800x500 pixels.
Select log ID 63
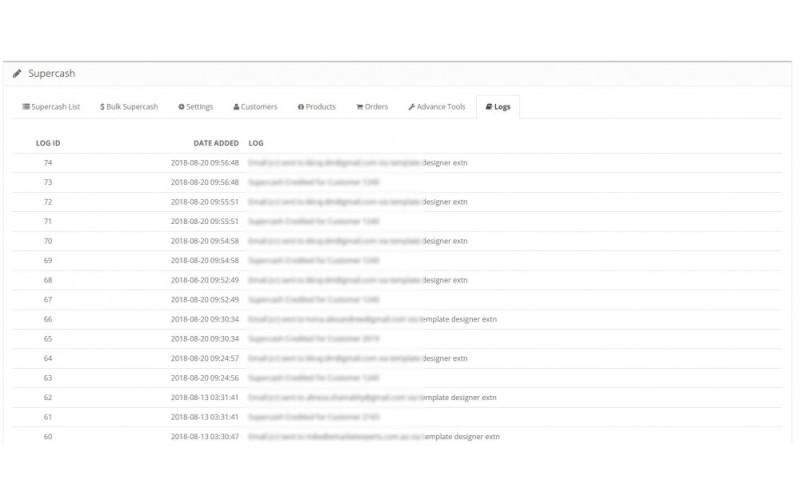[x=48, y=378]
